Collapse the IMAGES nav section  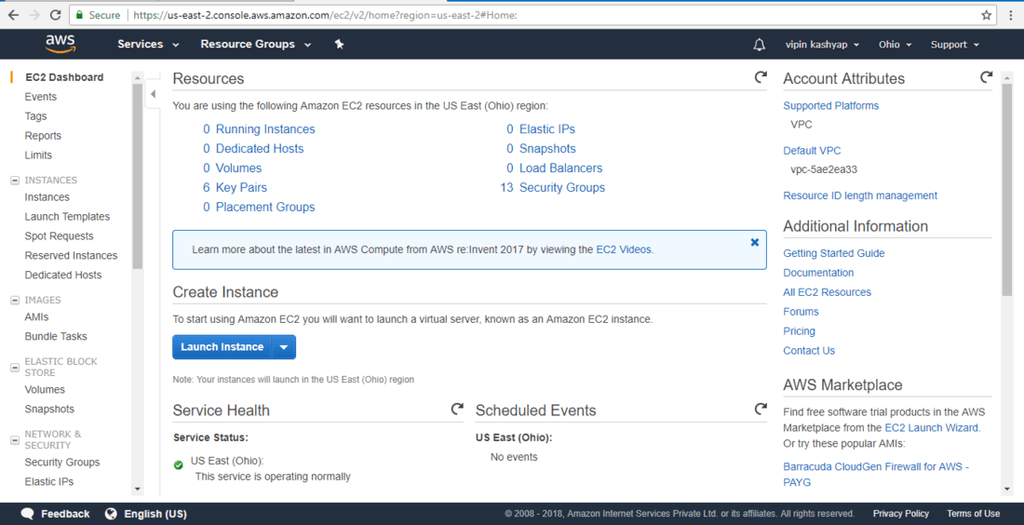tap(14, 300)
